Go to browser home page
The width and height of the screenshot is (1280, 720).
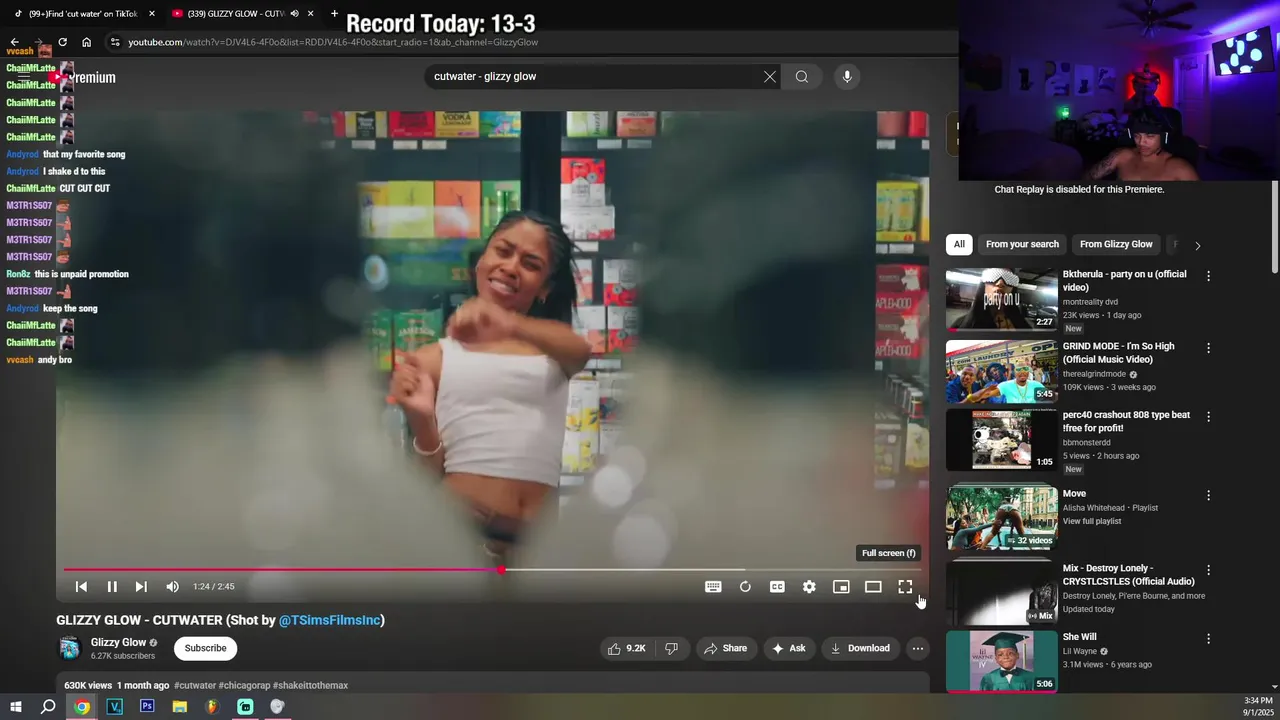[86, 42]
